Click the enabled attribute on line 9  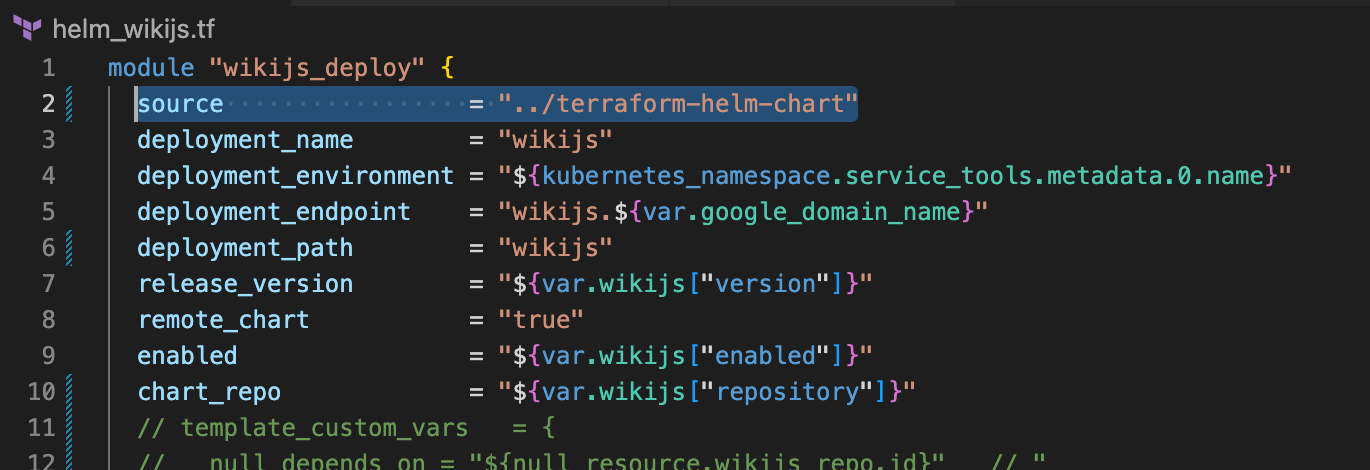click(x=187, y=356)
